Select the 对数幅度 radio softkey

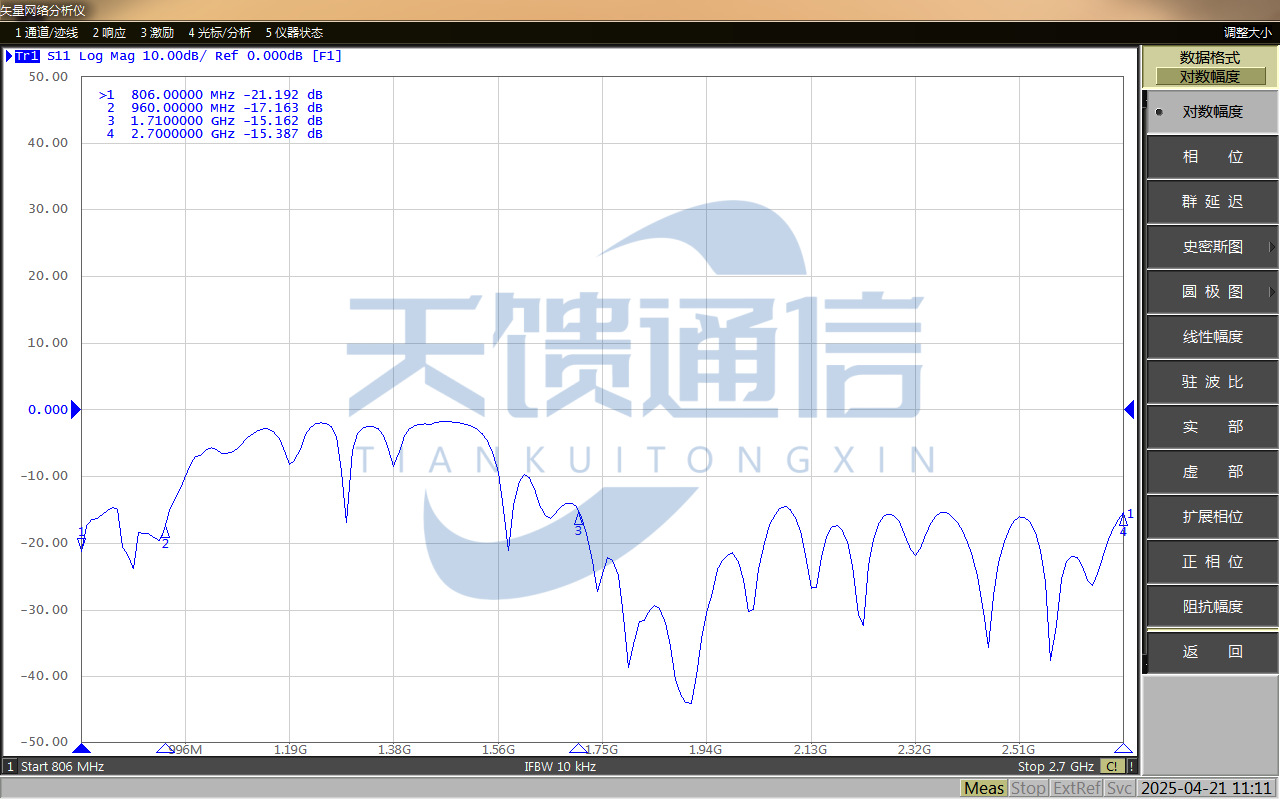click(x=1211, y=112)
